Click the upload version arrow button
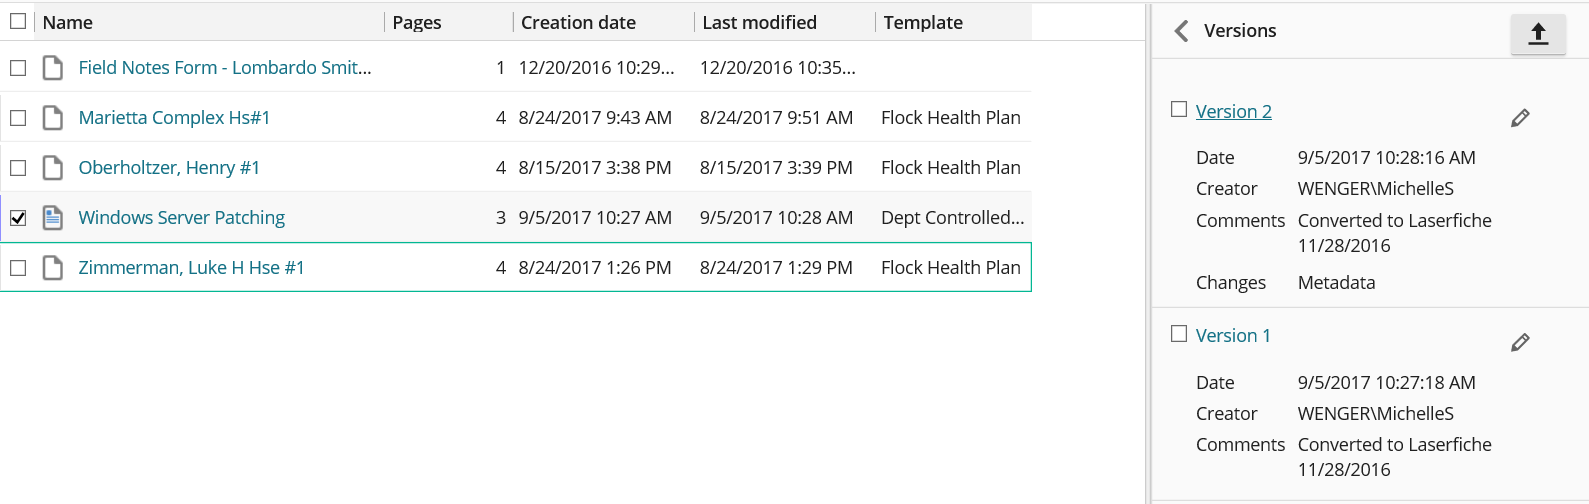Viewport: 1589px width, 504px height. pos(1538,34)
